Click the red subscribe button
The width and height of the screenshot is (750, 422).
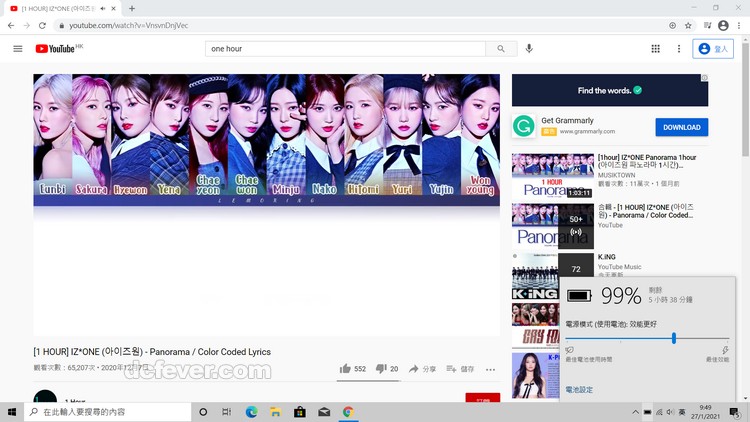(x=483, y=398)
